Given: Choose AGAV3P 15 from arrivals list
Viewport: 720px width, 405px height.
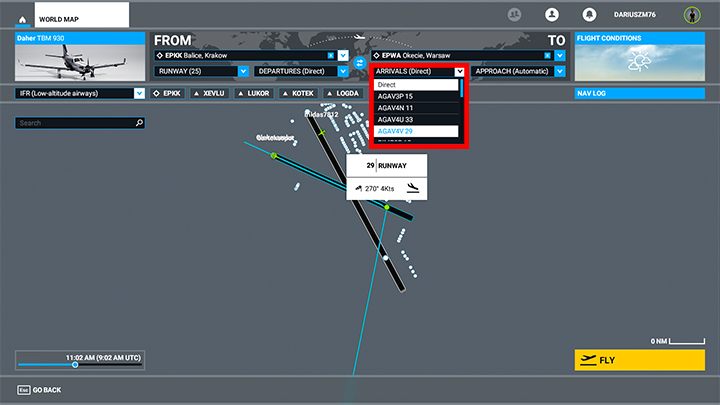Looking at the screenshot, I should tap(415, 97).
